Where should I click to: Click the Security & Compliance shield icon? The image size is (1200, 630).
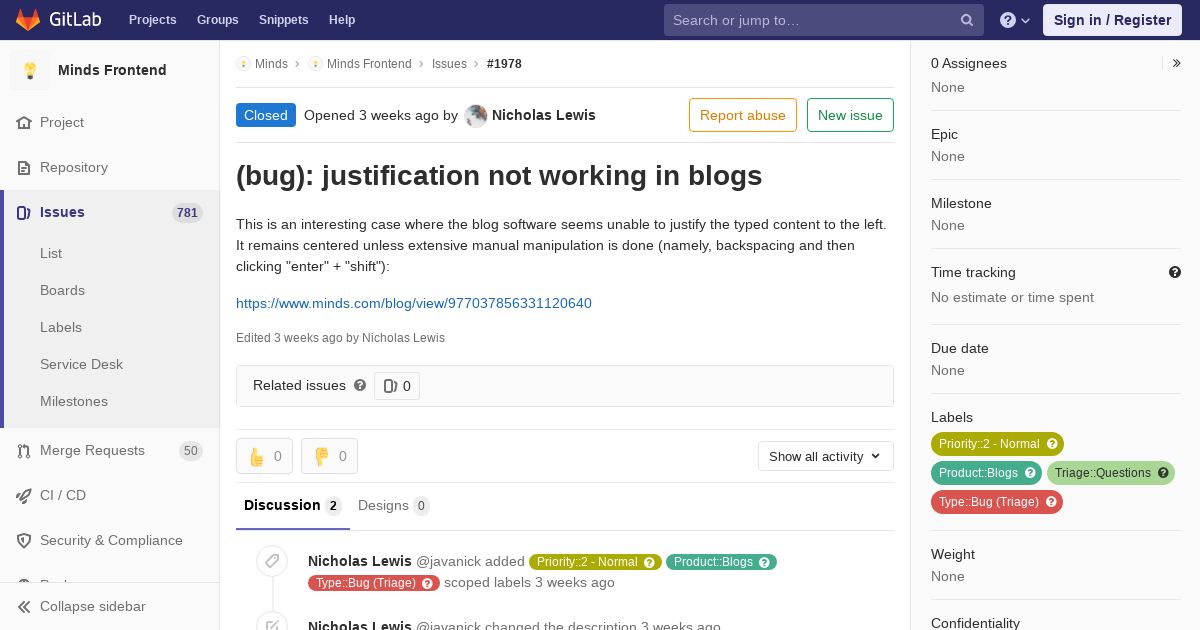[x=24, y=541]
